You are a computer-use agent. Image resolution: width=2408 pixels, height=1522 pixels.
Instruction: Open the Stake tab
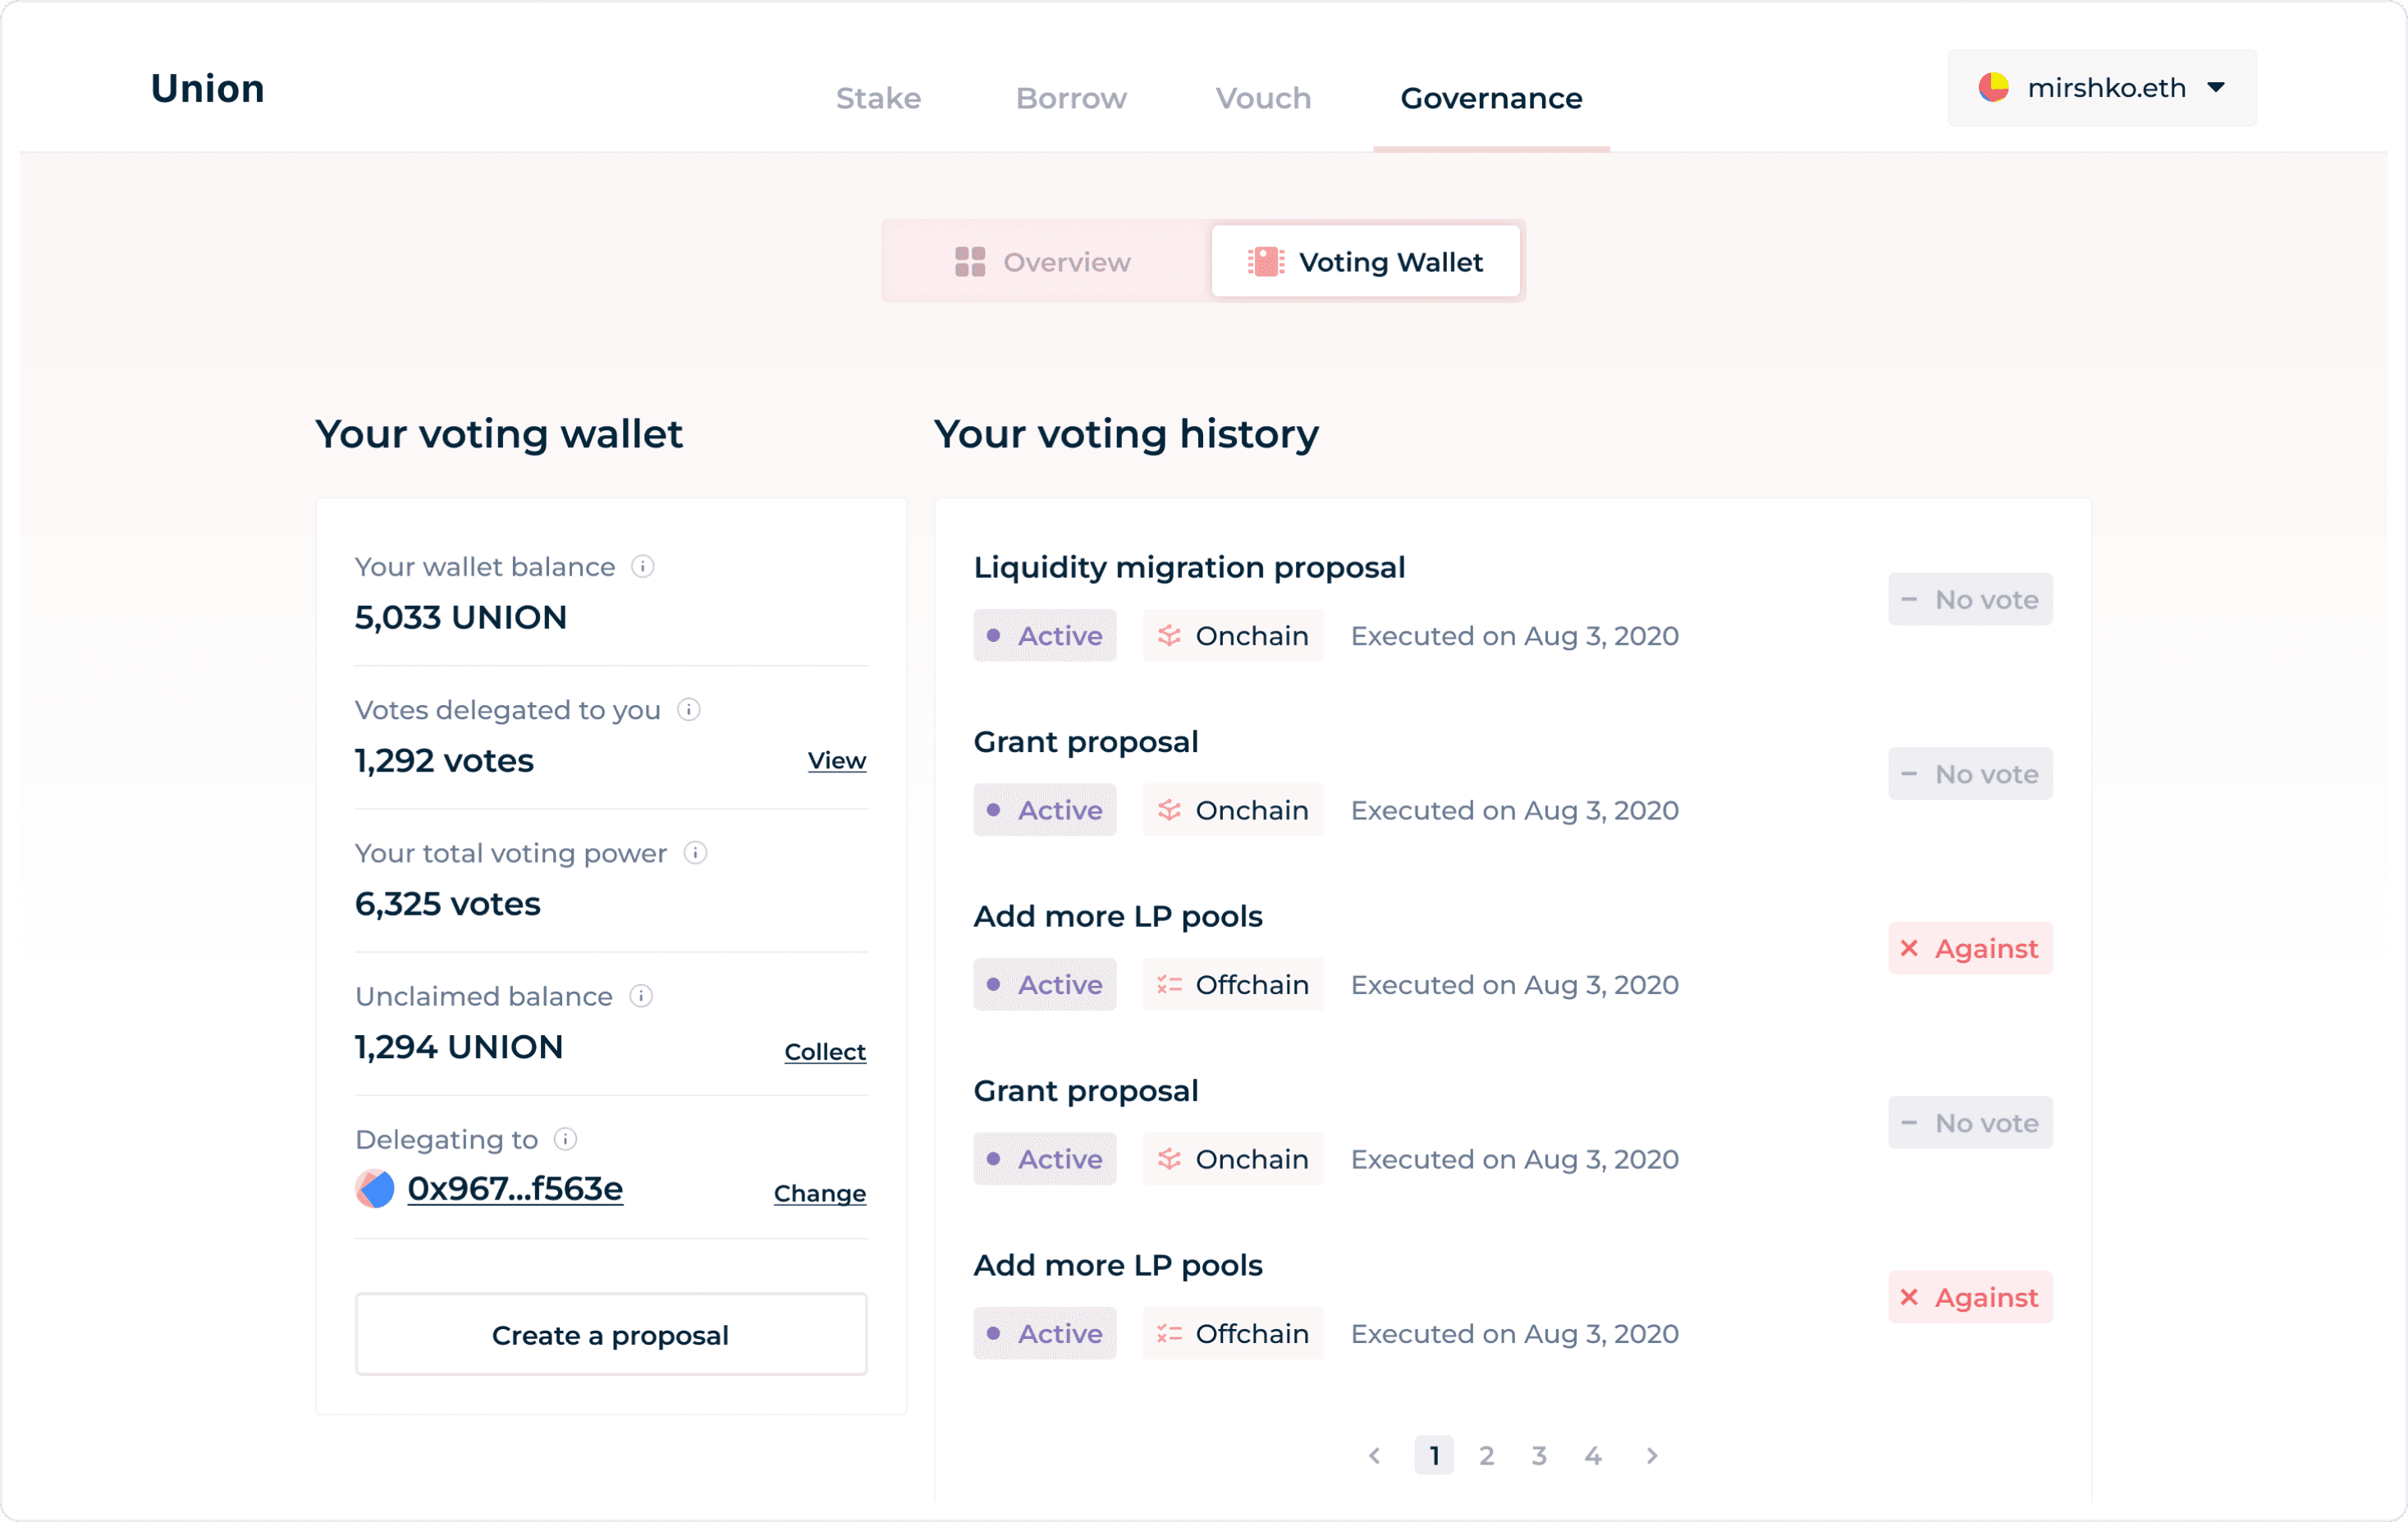878,98
